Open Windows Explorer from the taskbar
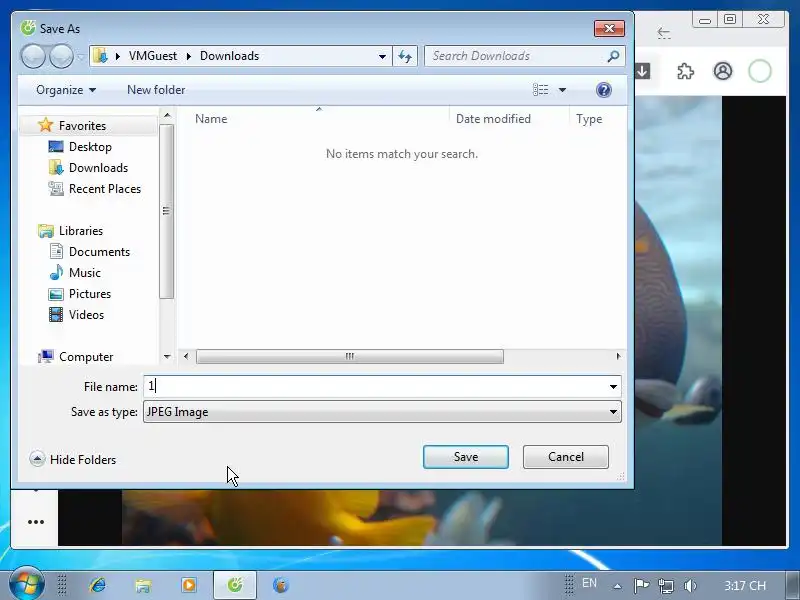Viewport: 800px width, 600px height. coord(143,585)
